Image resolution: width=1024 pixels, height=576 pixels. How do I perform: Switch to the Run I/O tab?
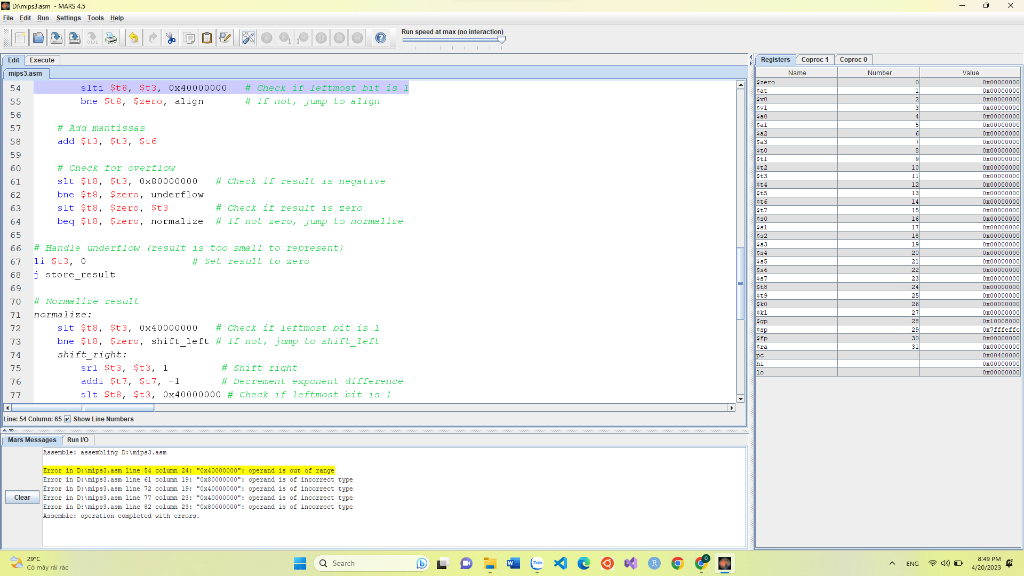click(78, 440)
